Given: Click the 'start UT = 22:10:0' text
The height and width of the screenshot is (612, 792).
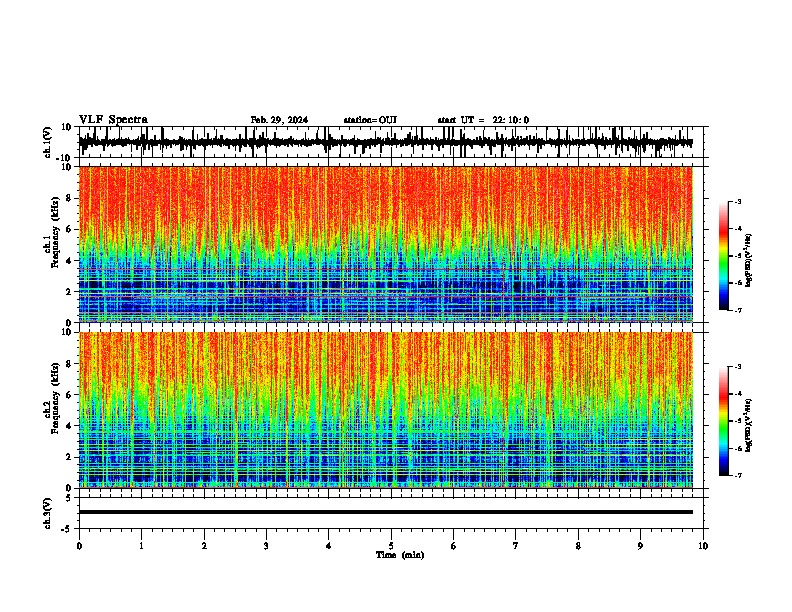Looking at the screenshot, I should tap(483, 120).
